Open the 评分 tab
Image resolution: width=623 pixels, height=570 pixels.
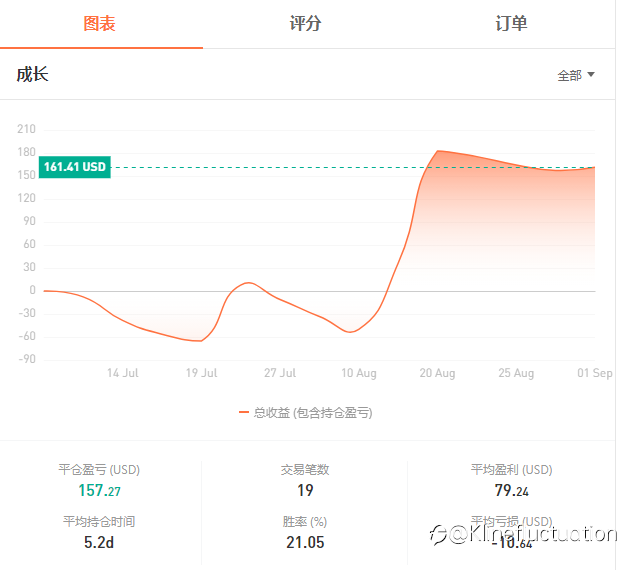click(x=305, y=24)
